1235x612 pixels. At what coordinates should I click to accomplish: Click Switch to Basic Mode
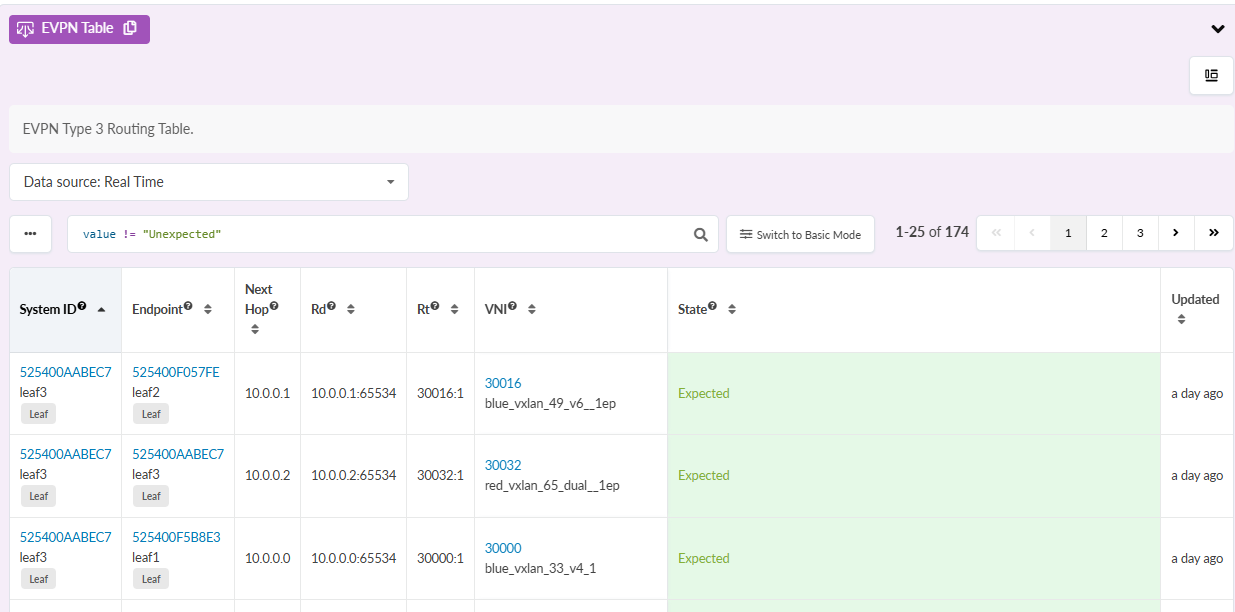tap(800, 234)
